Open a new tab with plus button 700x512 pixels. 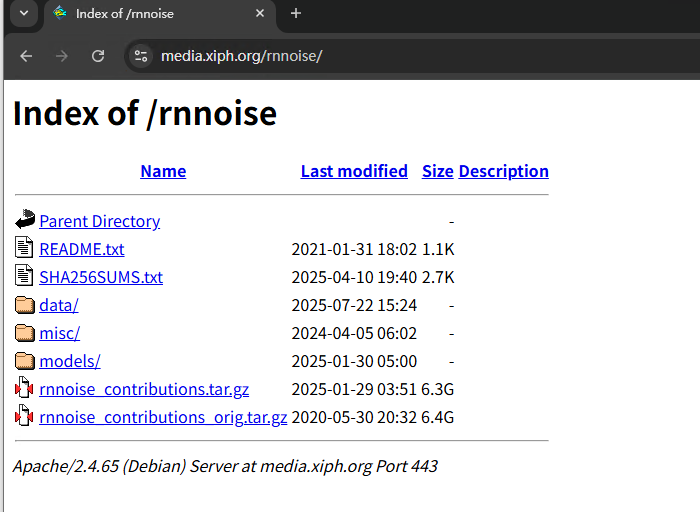[x=296, y=14]
